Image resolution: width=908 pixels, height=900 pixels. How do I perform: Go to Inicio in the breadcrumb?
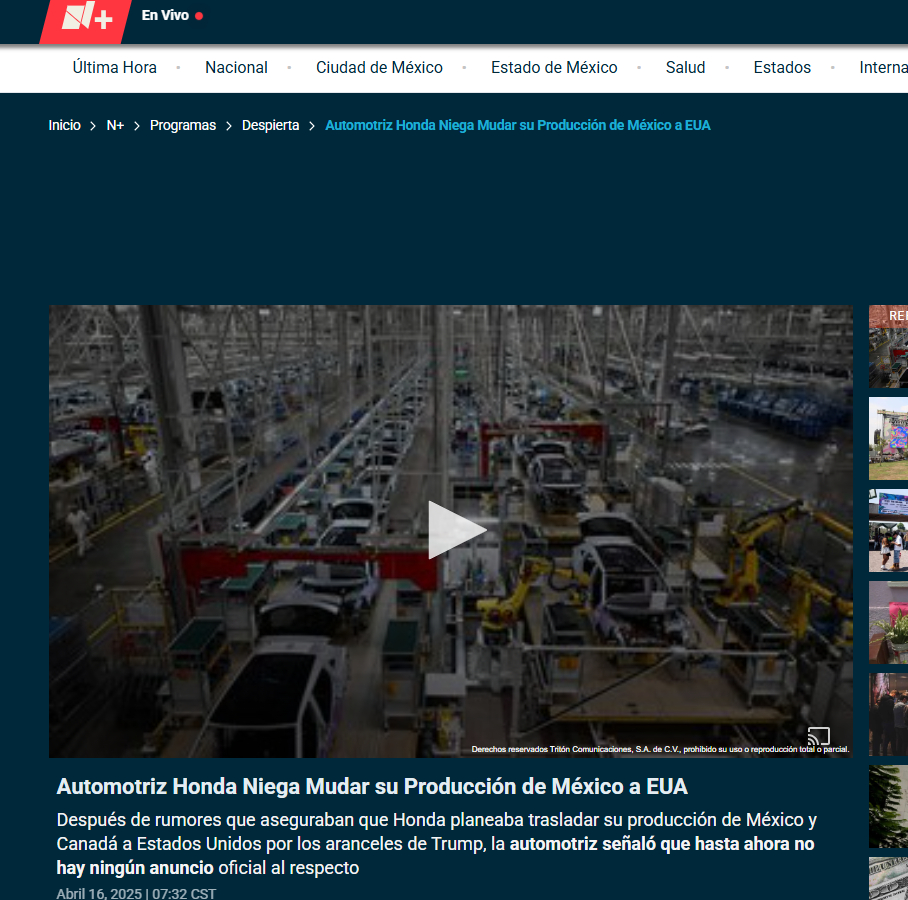64,125
